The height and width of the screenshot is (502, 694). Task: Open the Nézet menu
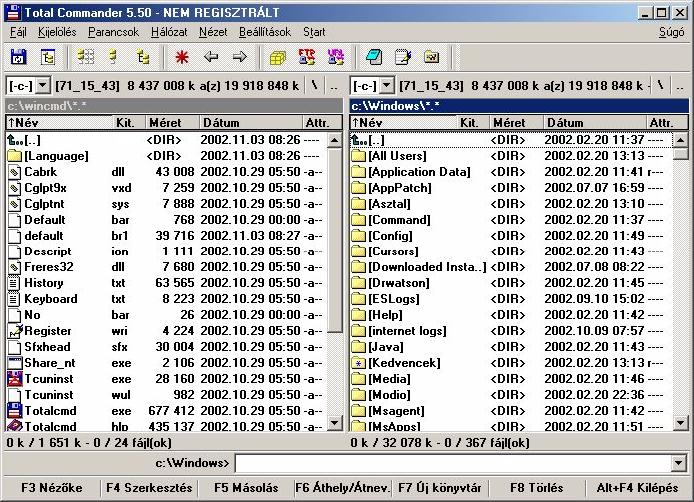click(213, 32)
